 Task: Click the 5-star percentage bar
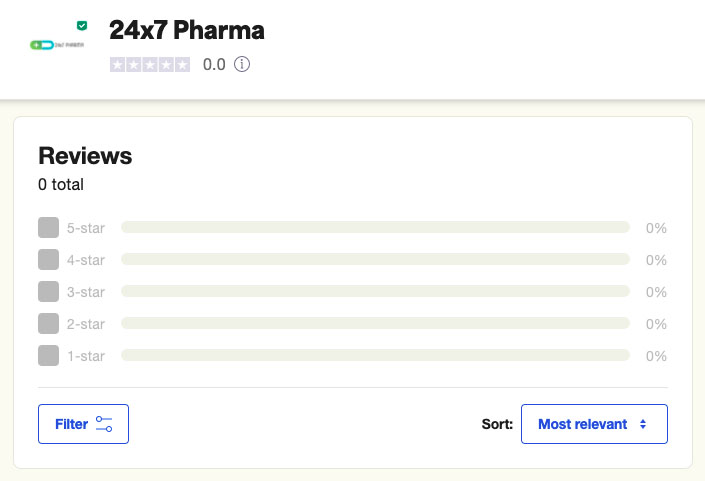pos(375,228)
